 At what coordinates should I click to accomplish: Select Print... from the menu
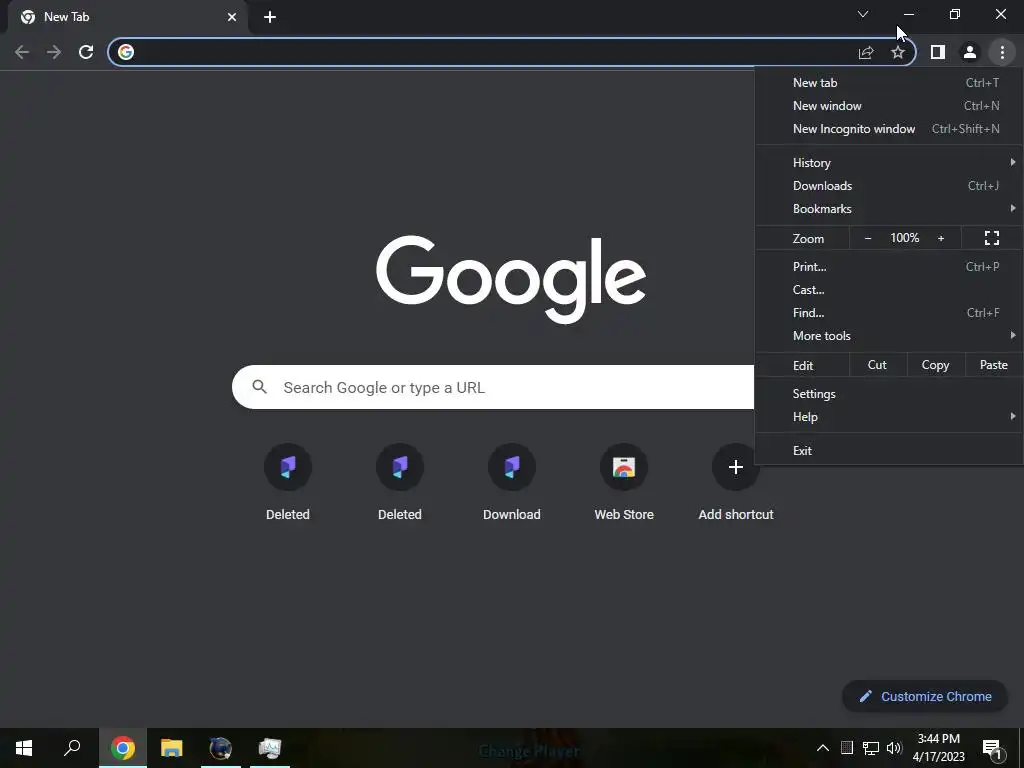[x=889, y=266]
